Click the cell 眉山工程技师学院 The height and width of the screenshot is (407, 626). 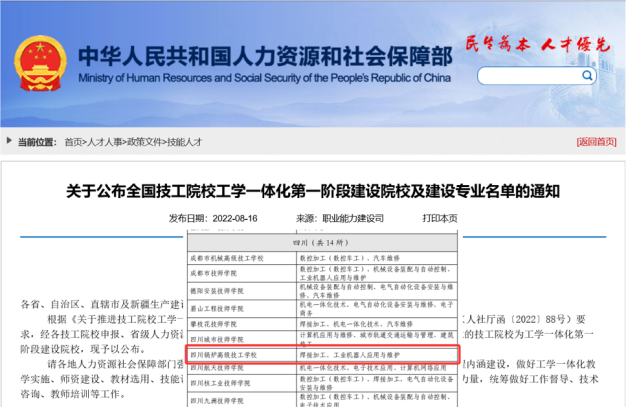coord(242,308)
